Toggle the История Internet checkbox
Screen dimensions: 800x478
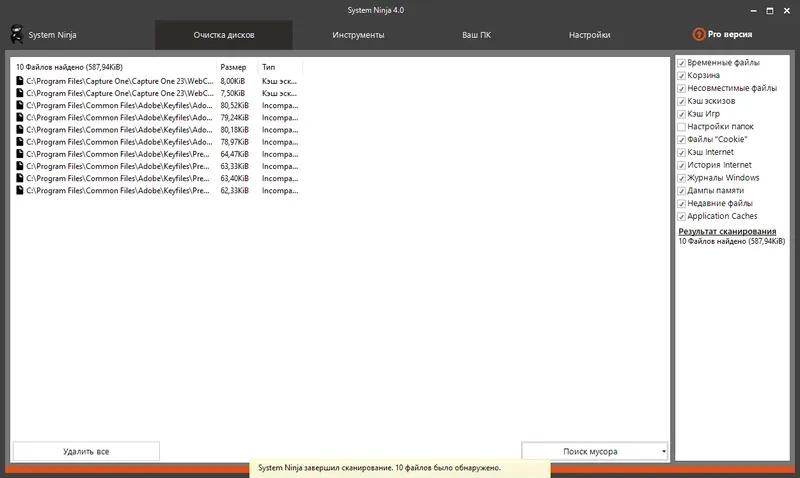[x=681, y=165]
